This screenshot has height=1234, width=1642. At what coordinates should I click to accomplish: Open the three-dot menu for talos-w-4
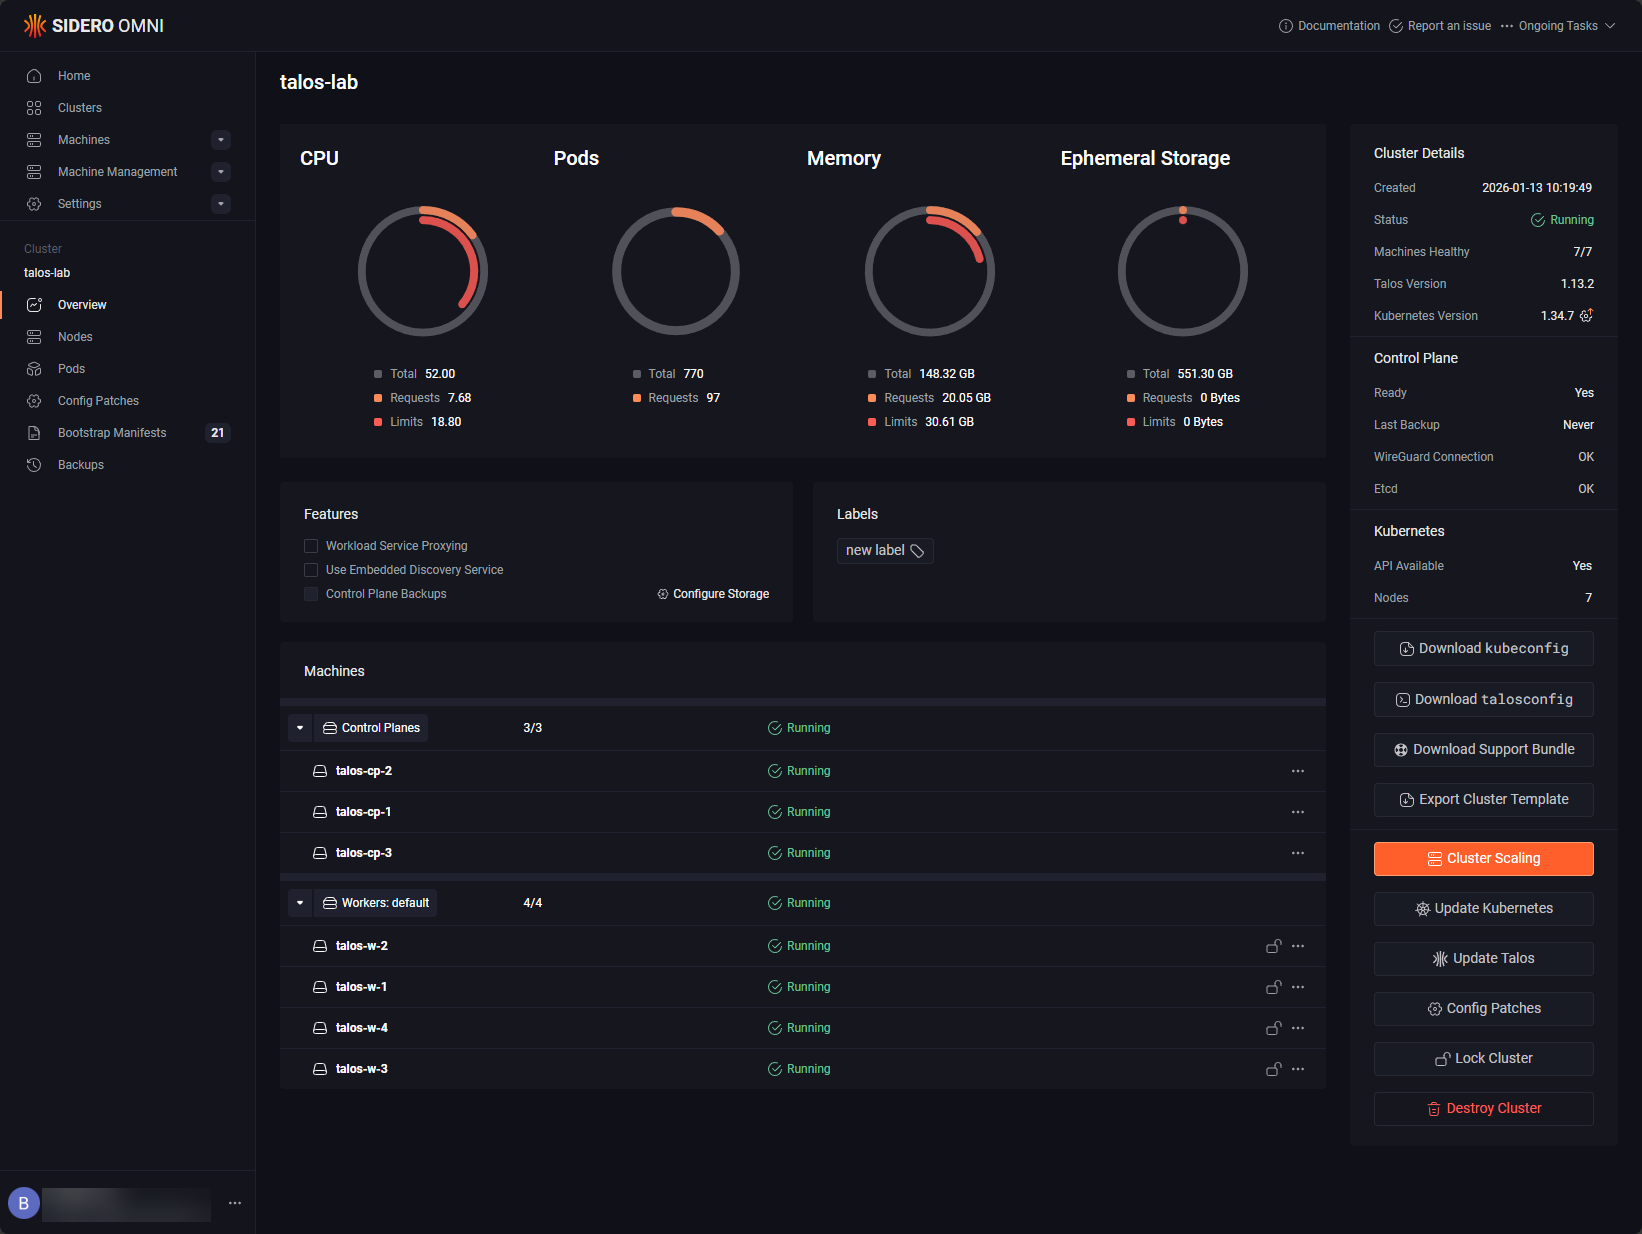pyautogui.click(x=1298, y=1028)
